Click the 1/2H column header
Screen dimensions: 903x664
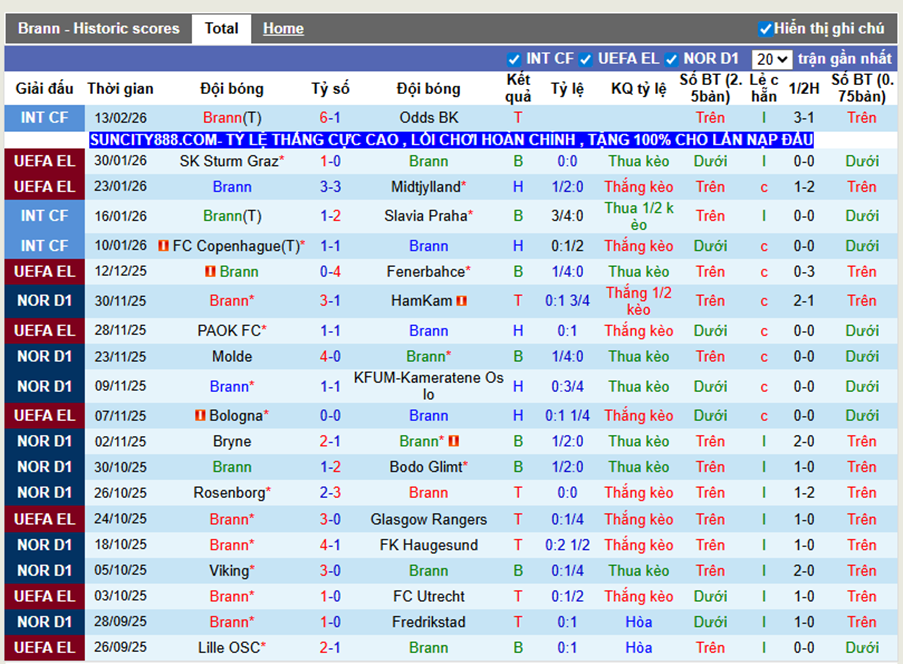803,89
